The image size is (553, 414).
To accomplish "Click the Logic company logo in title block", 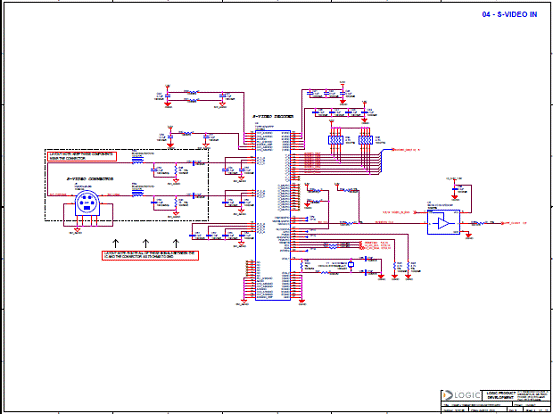I will (462, 395).
